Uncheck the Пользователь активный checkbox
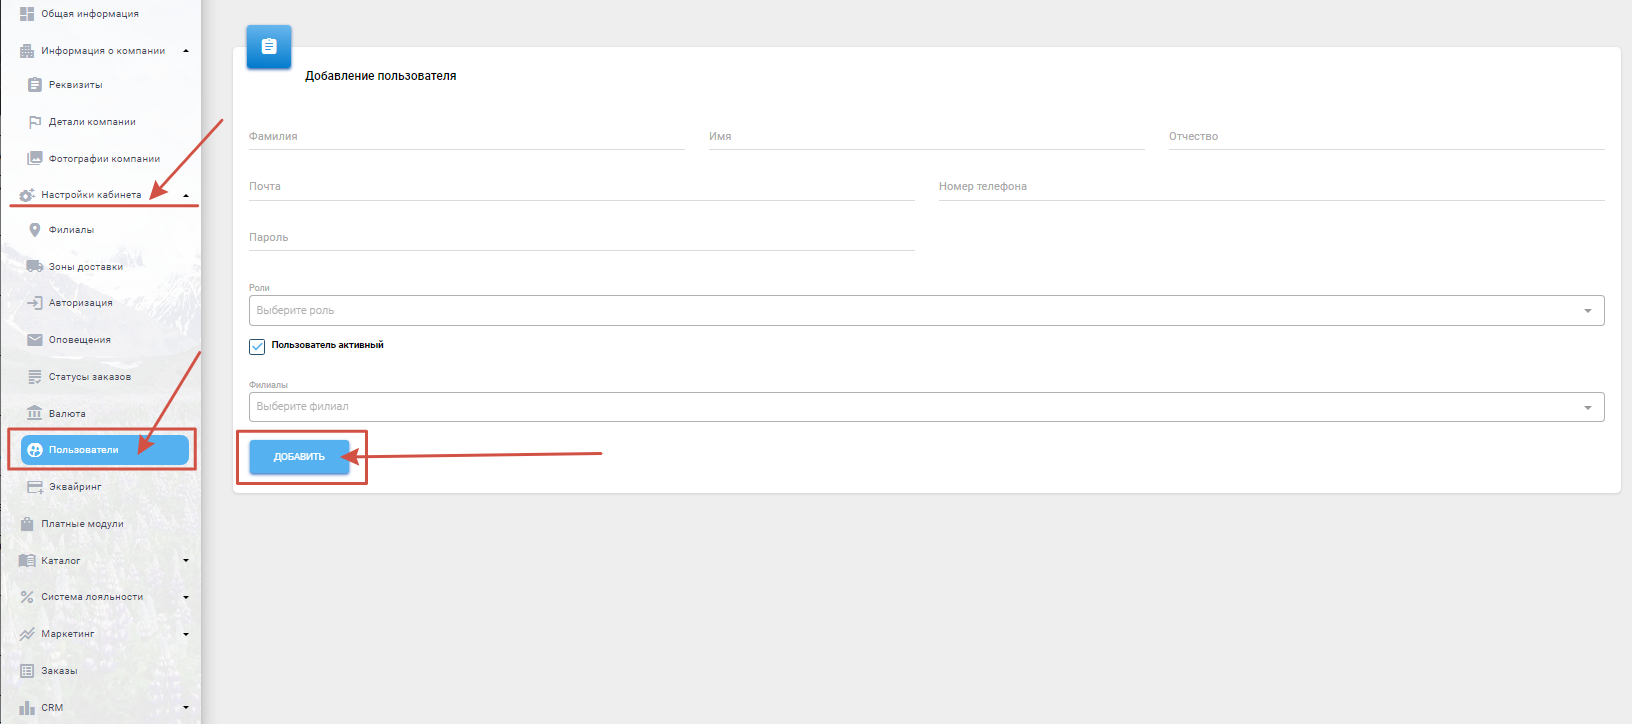1632x724 pixels. click(x=257, y=346)
